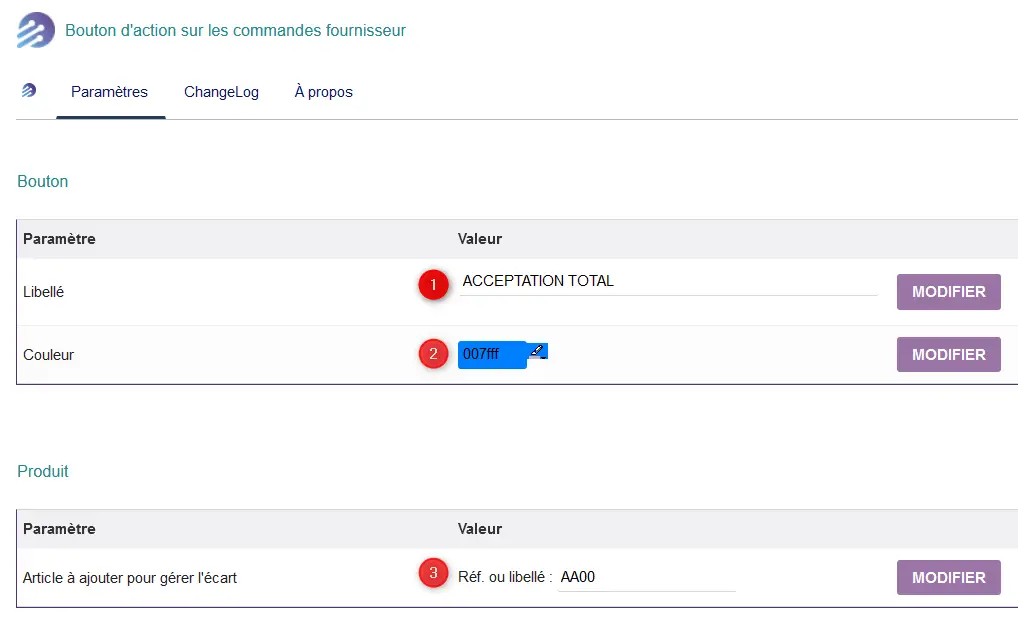
Task: Click the Couleur parameter label
Action: pos(49,355)
